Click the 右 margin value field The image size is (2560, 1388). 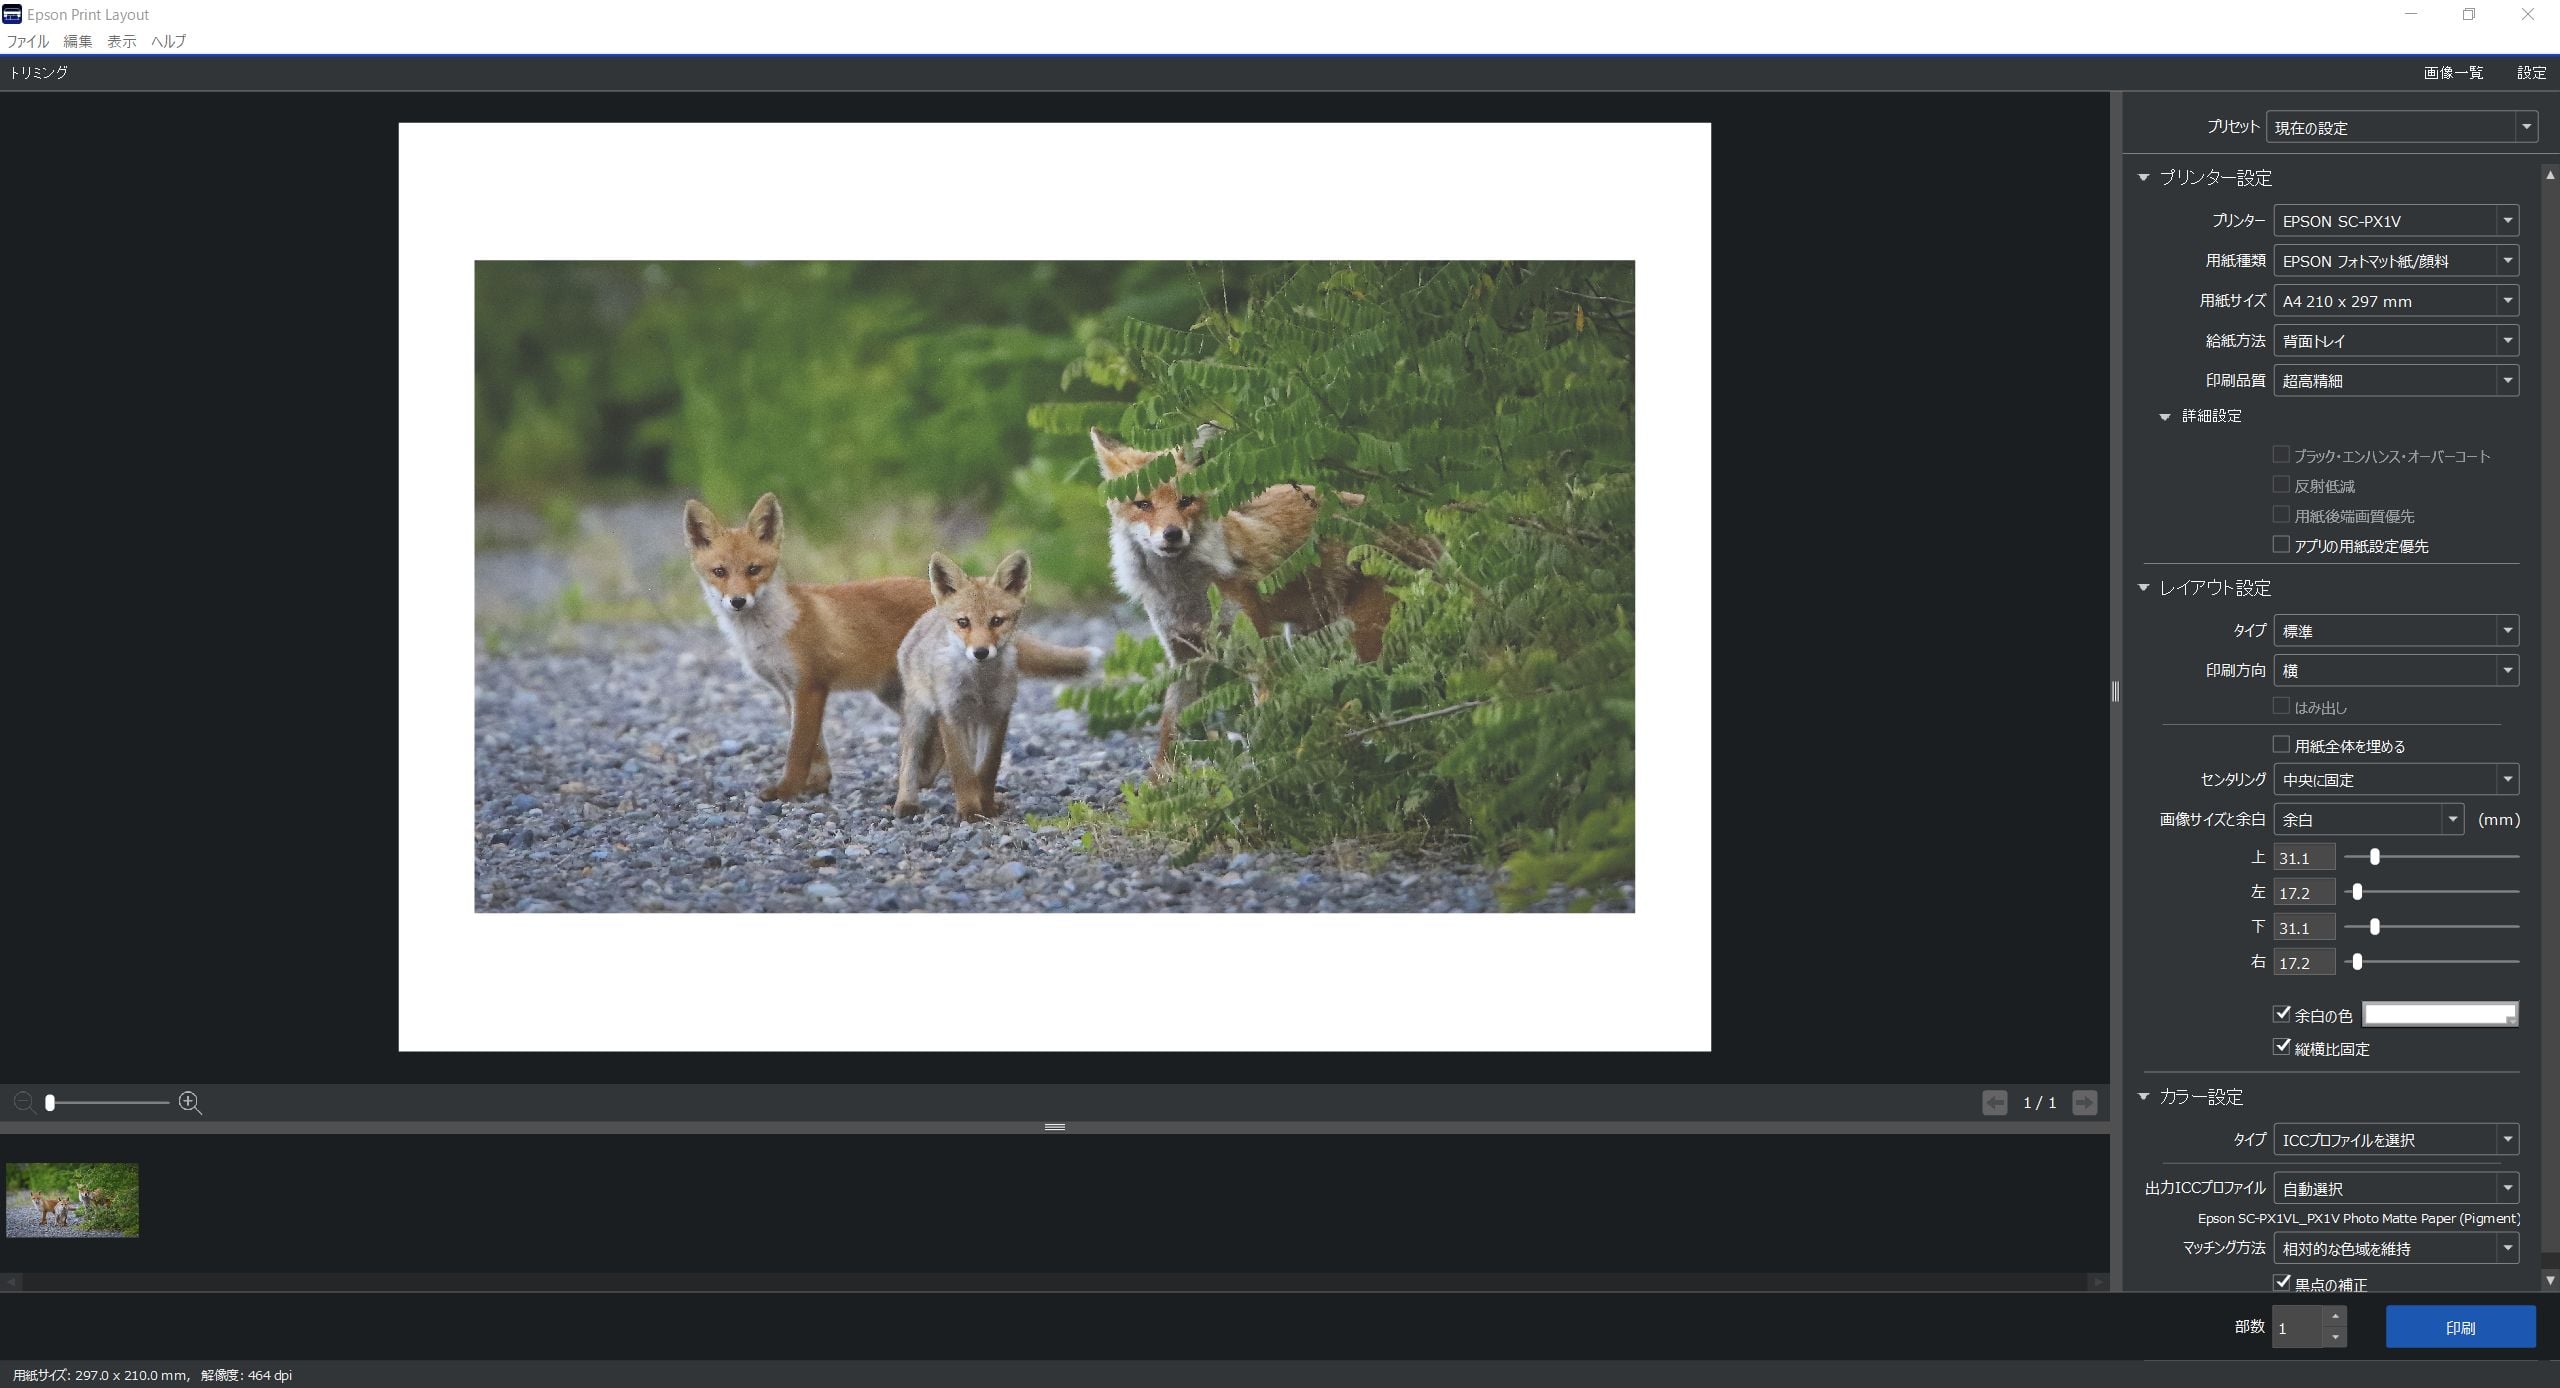(2305, 963)
